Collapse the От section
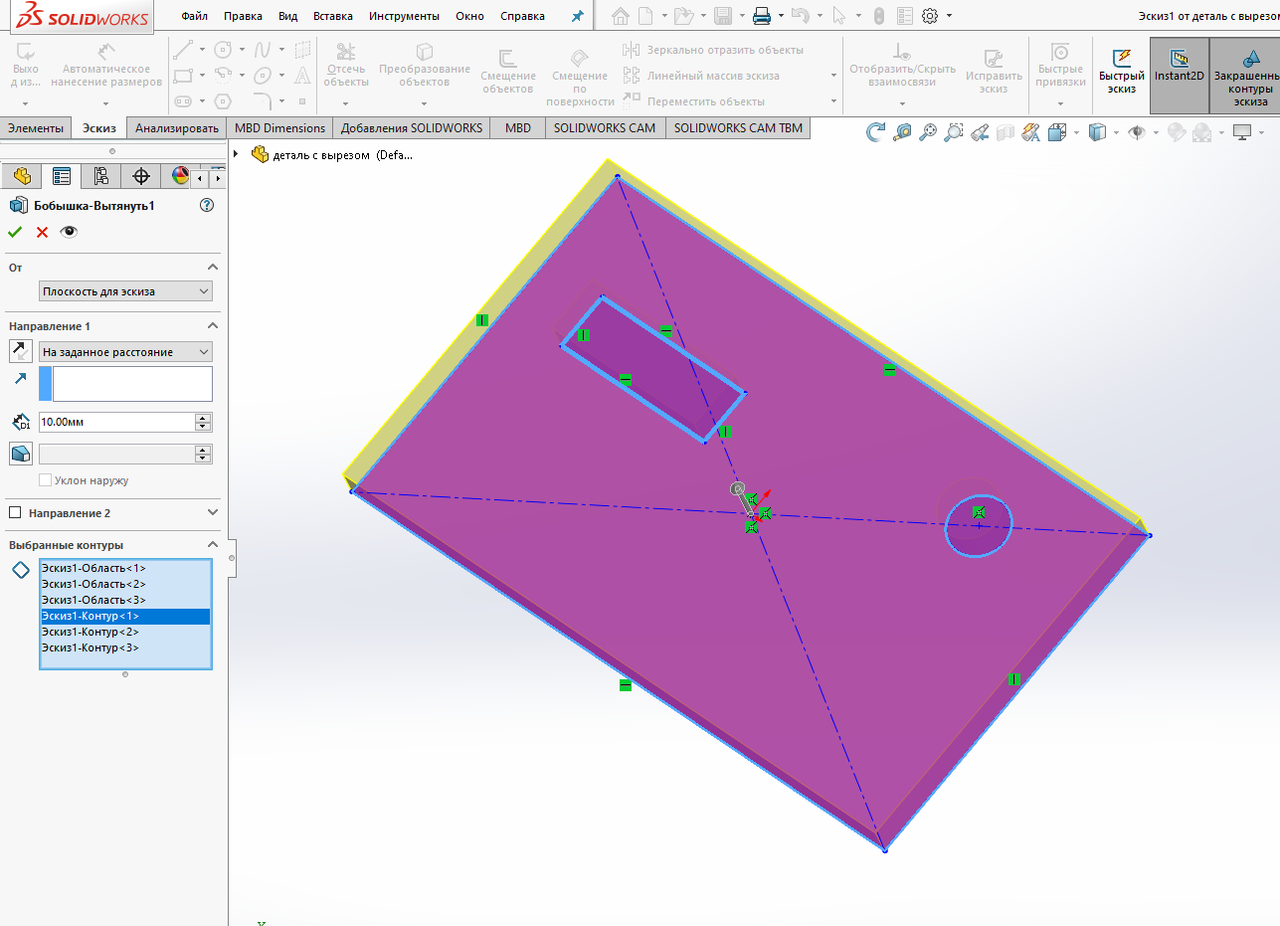Screen dimensions: 1280x926 212,267
